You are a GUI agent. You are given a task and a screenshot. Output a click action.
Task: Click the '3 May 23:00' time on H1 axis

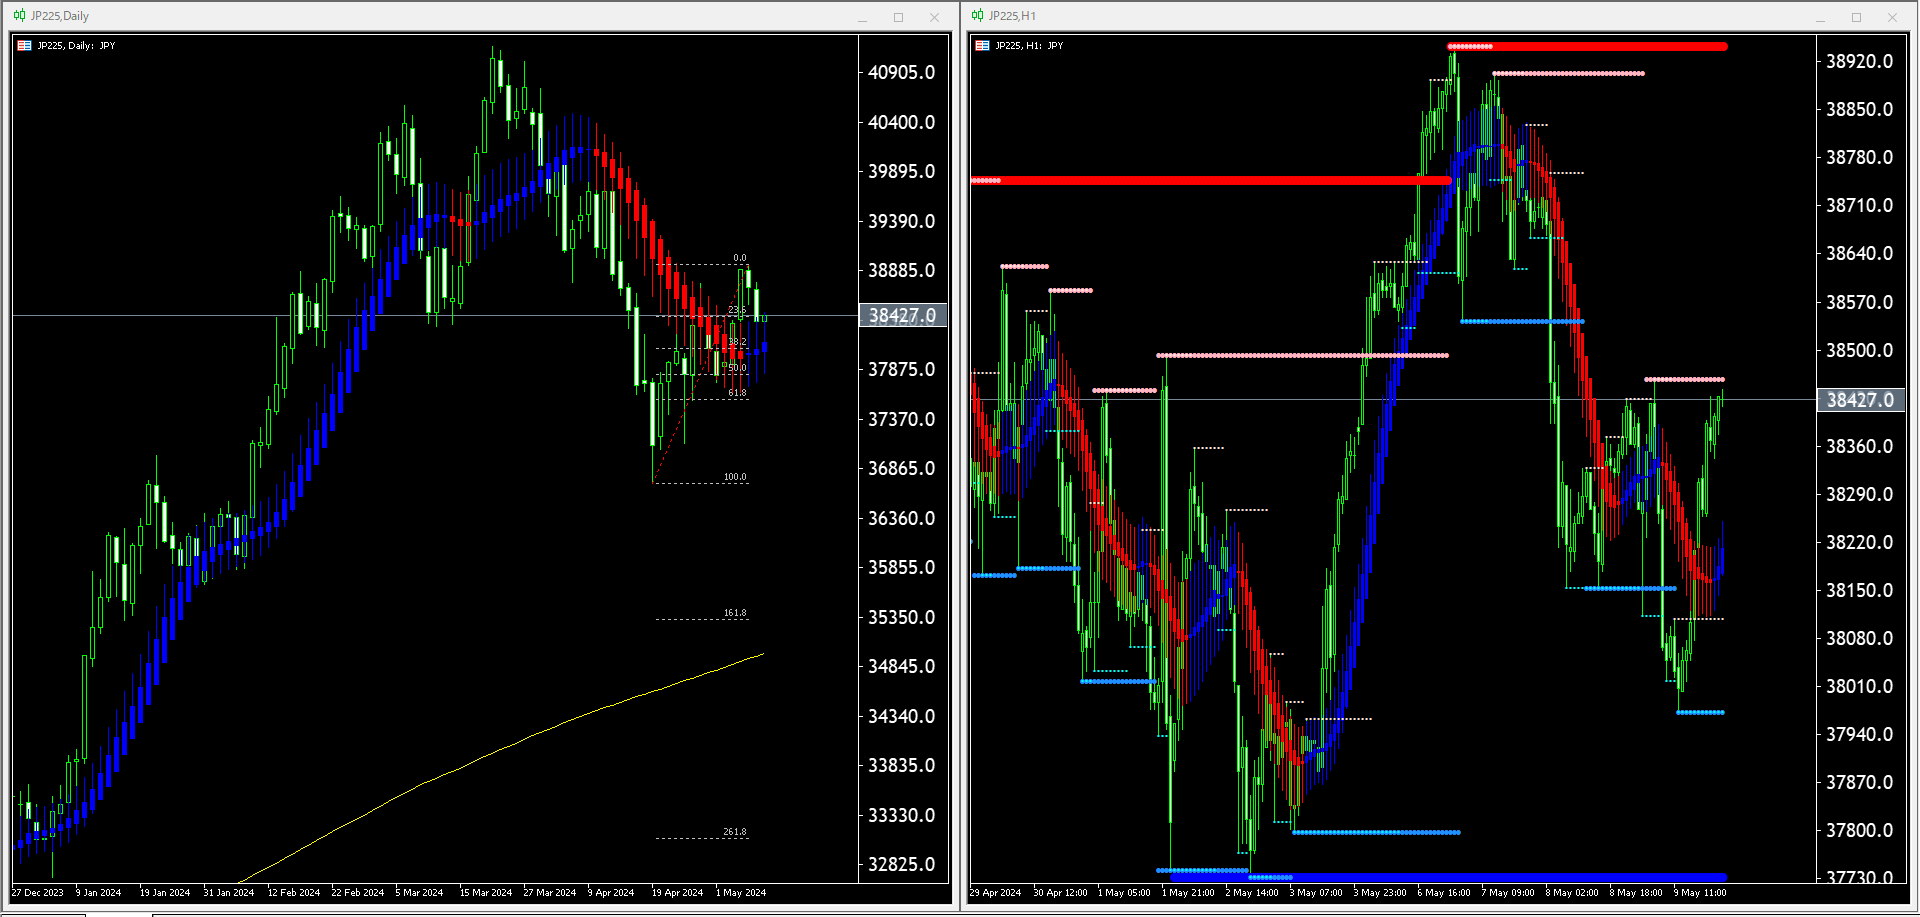(1380, 893)
